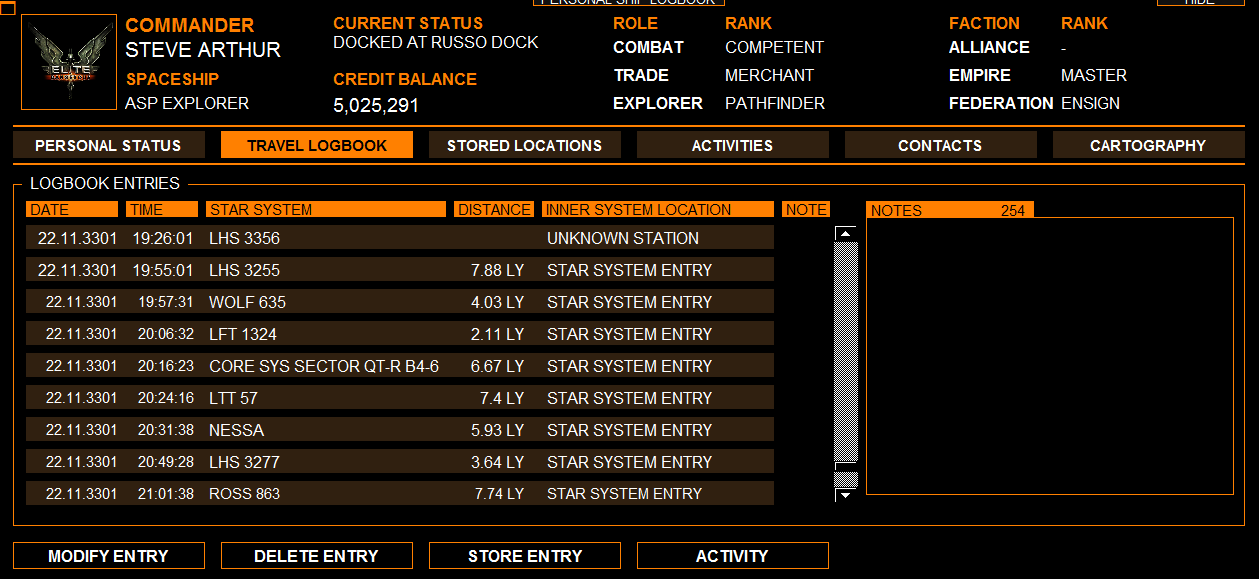Click the COMPETENT combat rank
This screenshot has height=579, width=1259.
tap(775, 47)
